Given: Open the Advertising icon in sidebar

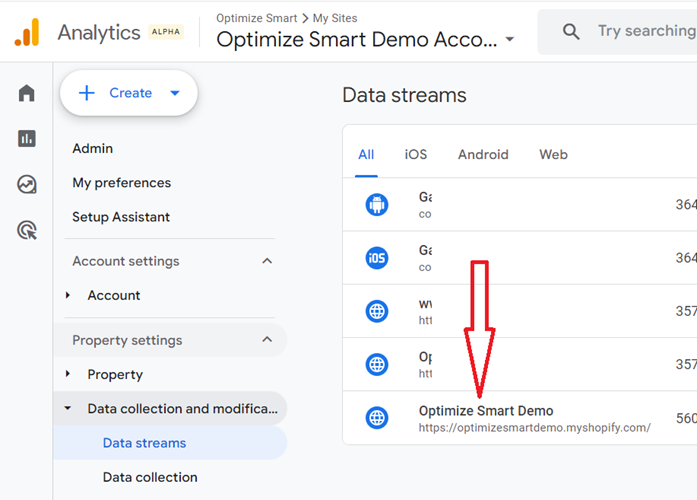Looking at the screenshot, I should [x=27, y=230].
